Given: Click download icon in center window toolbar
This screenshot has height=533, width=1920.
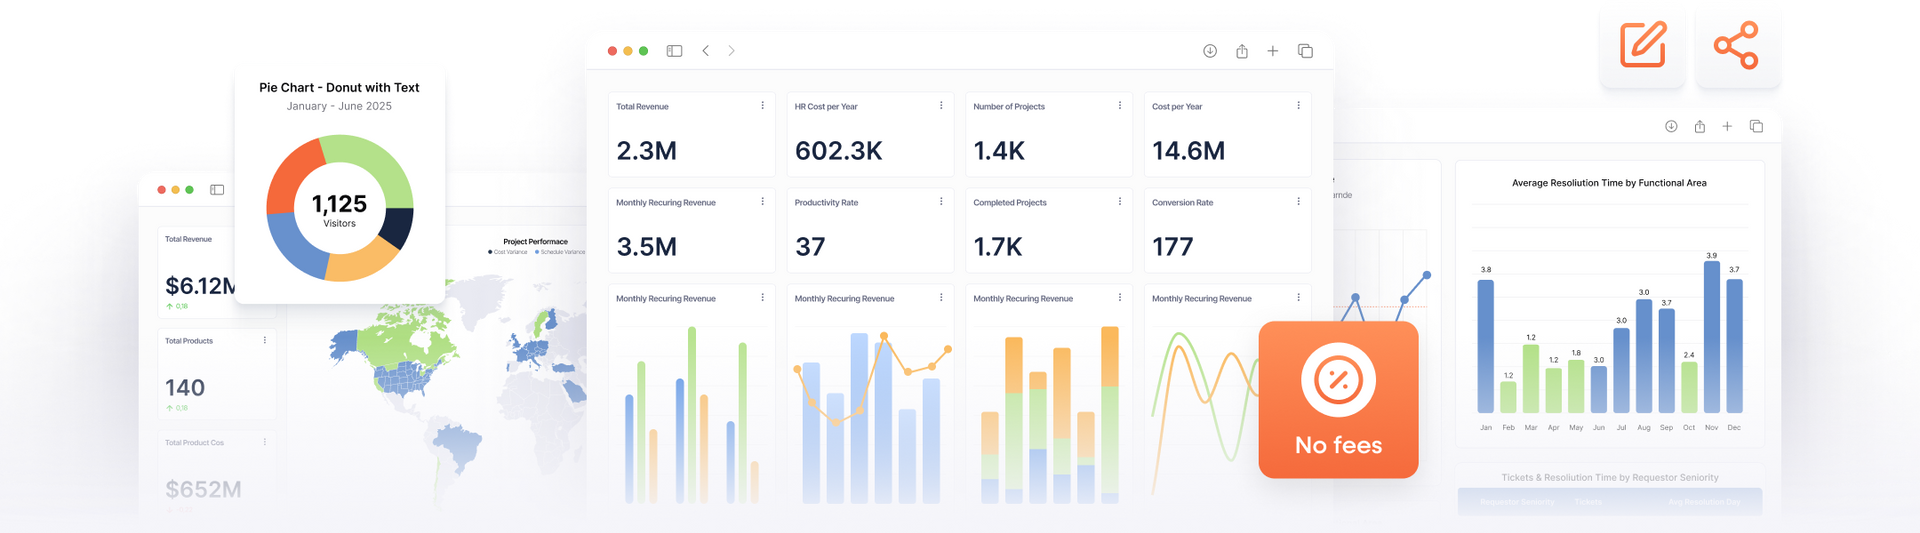Looking at the screenshot, I should [1210, 51].
